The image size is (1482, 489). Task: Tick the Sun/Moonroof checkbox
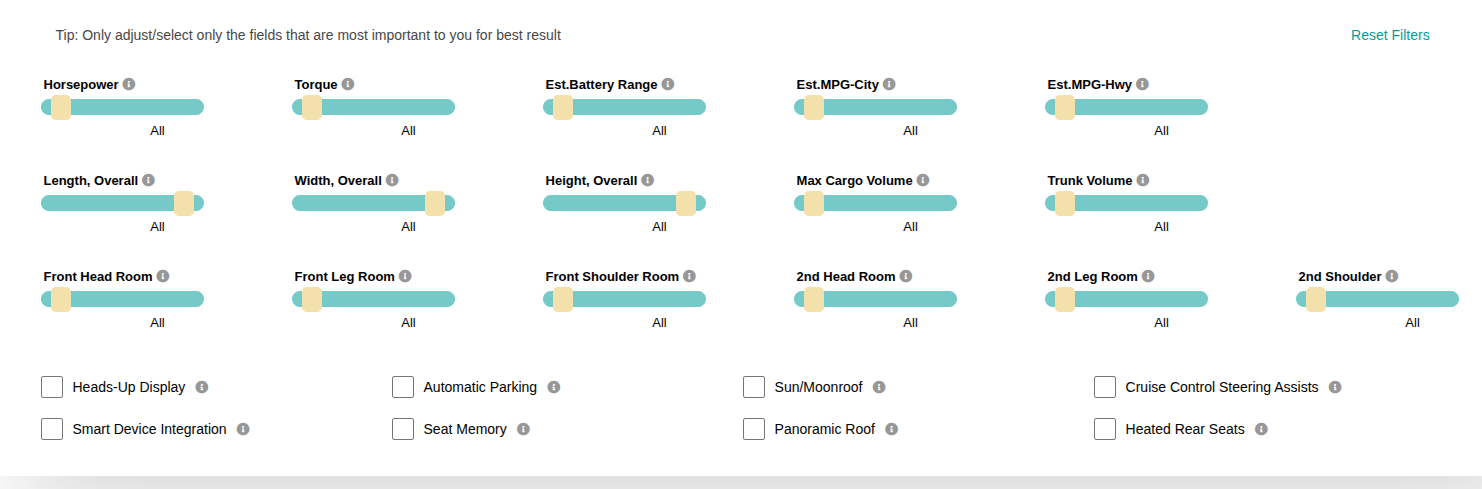(x=754, y=387)
